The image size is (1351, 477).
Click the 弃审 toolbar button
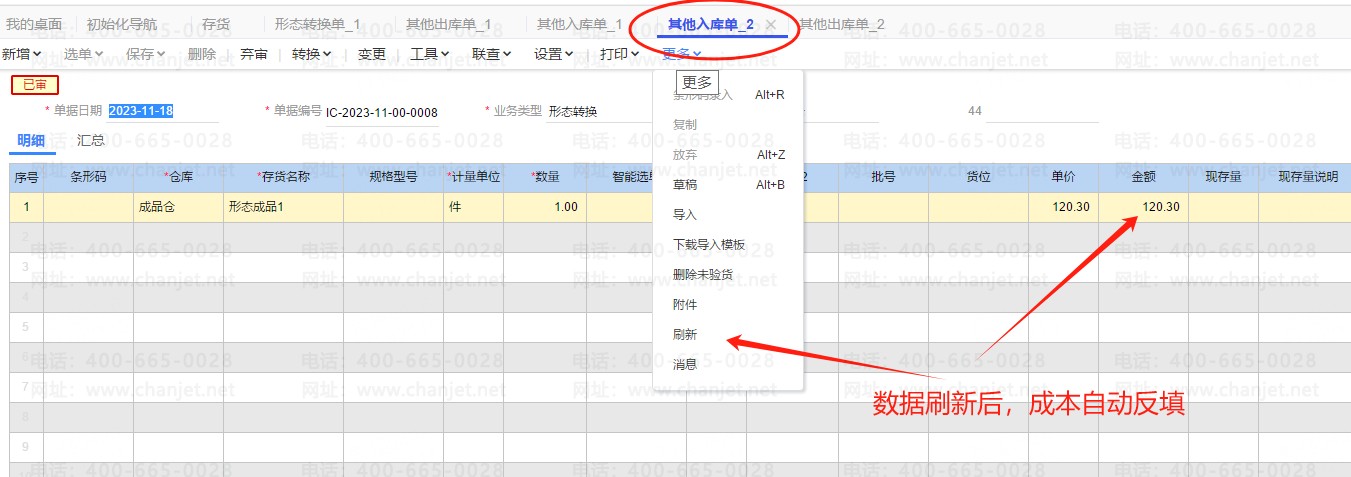(x=254, y=54)
